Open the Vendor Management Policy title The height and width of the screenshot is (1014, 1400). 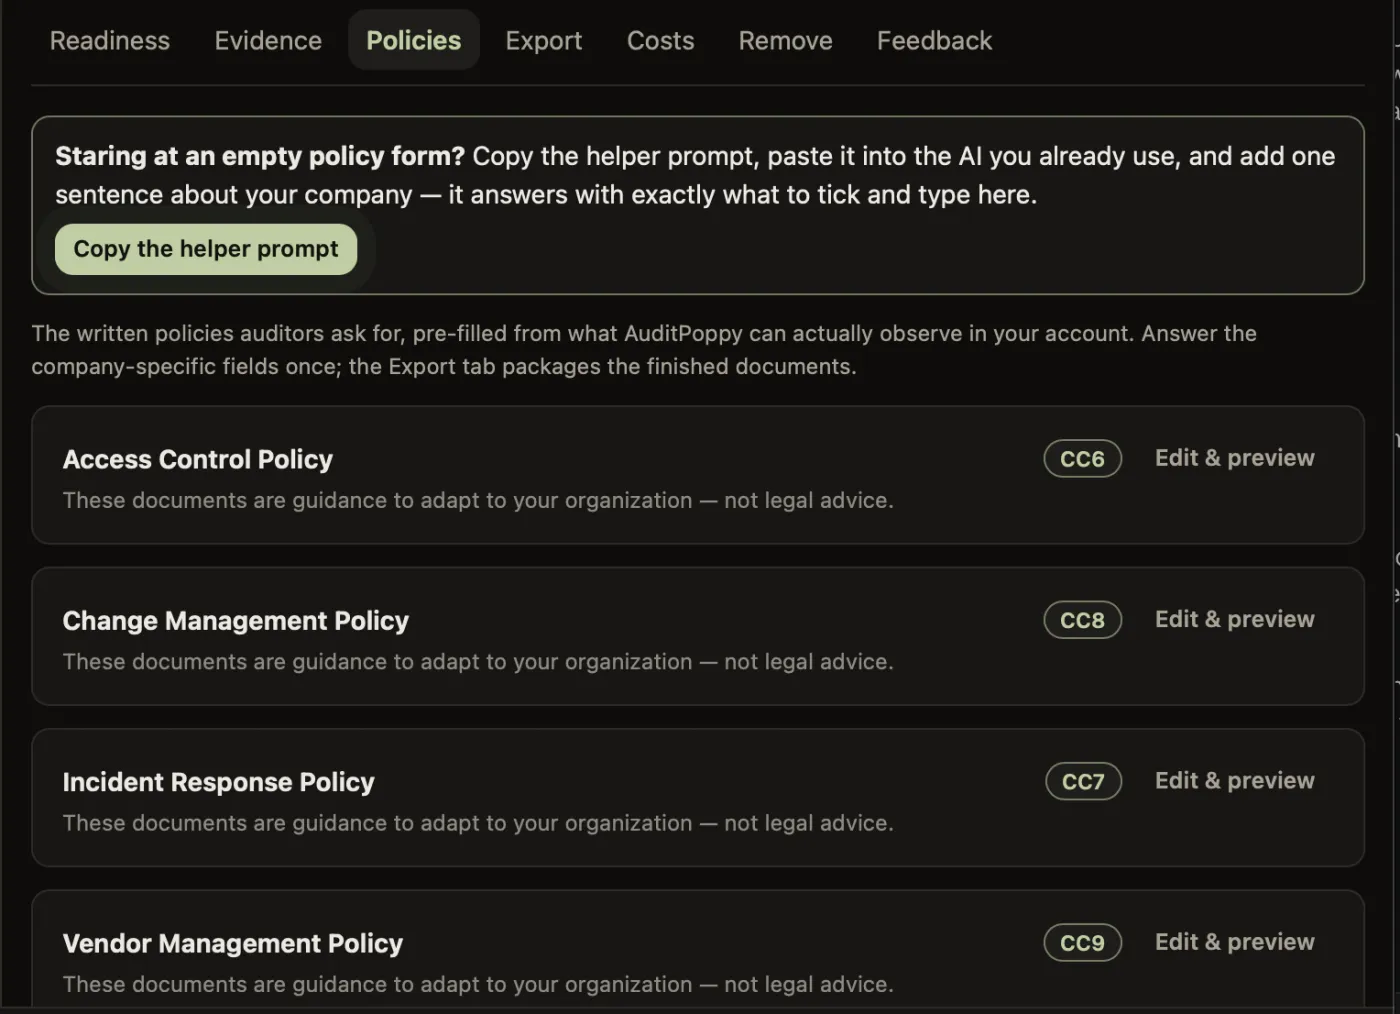[x=232, y=943]
